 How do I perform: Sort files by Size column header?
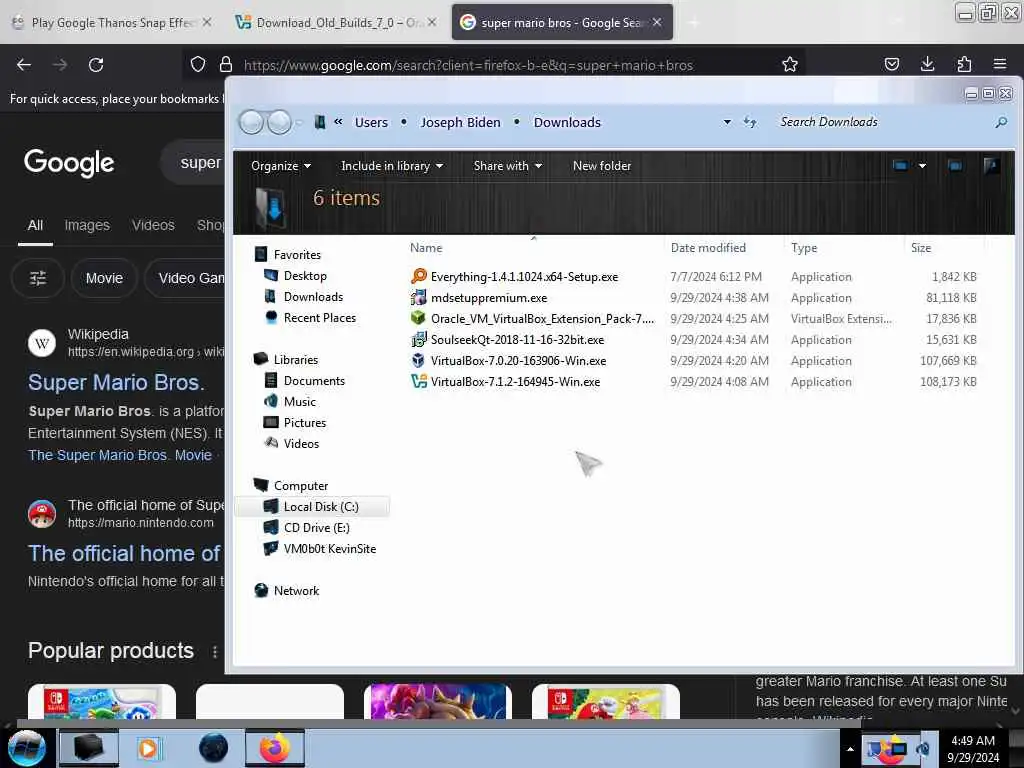pos(921,248)
